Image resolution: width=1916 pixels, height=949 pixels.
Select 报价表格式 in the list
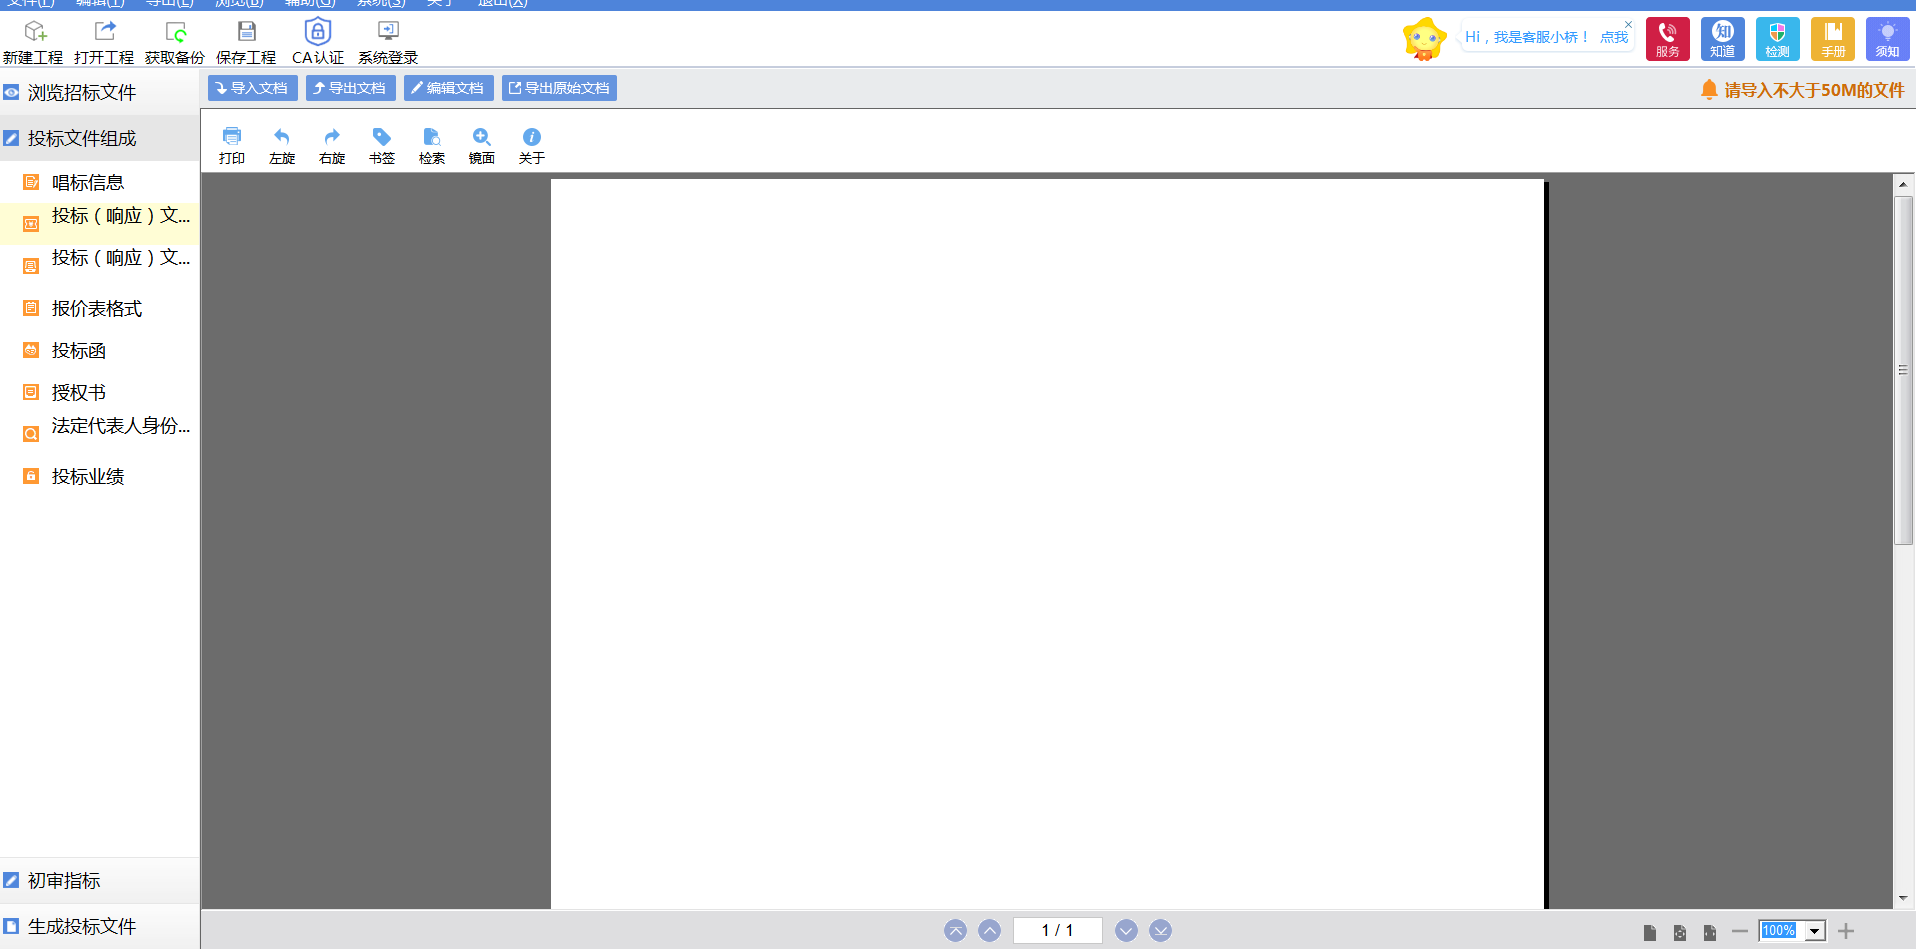[x=100, y=308]
